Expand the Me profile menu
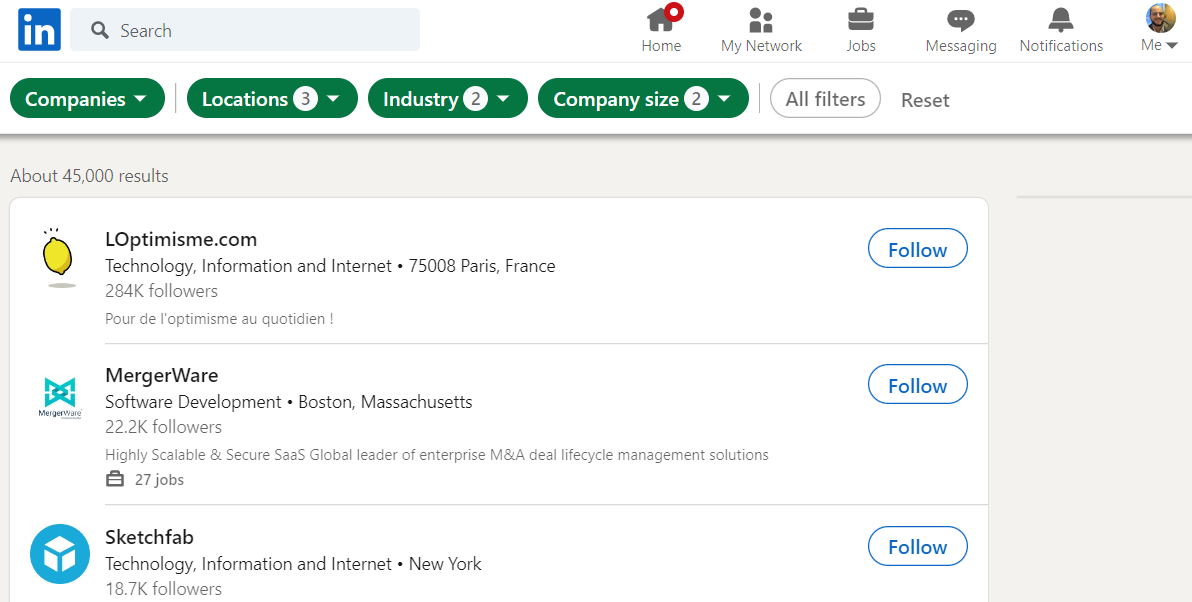The width and height of the screenshot is (1192, 602). (1160, 30)
